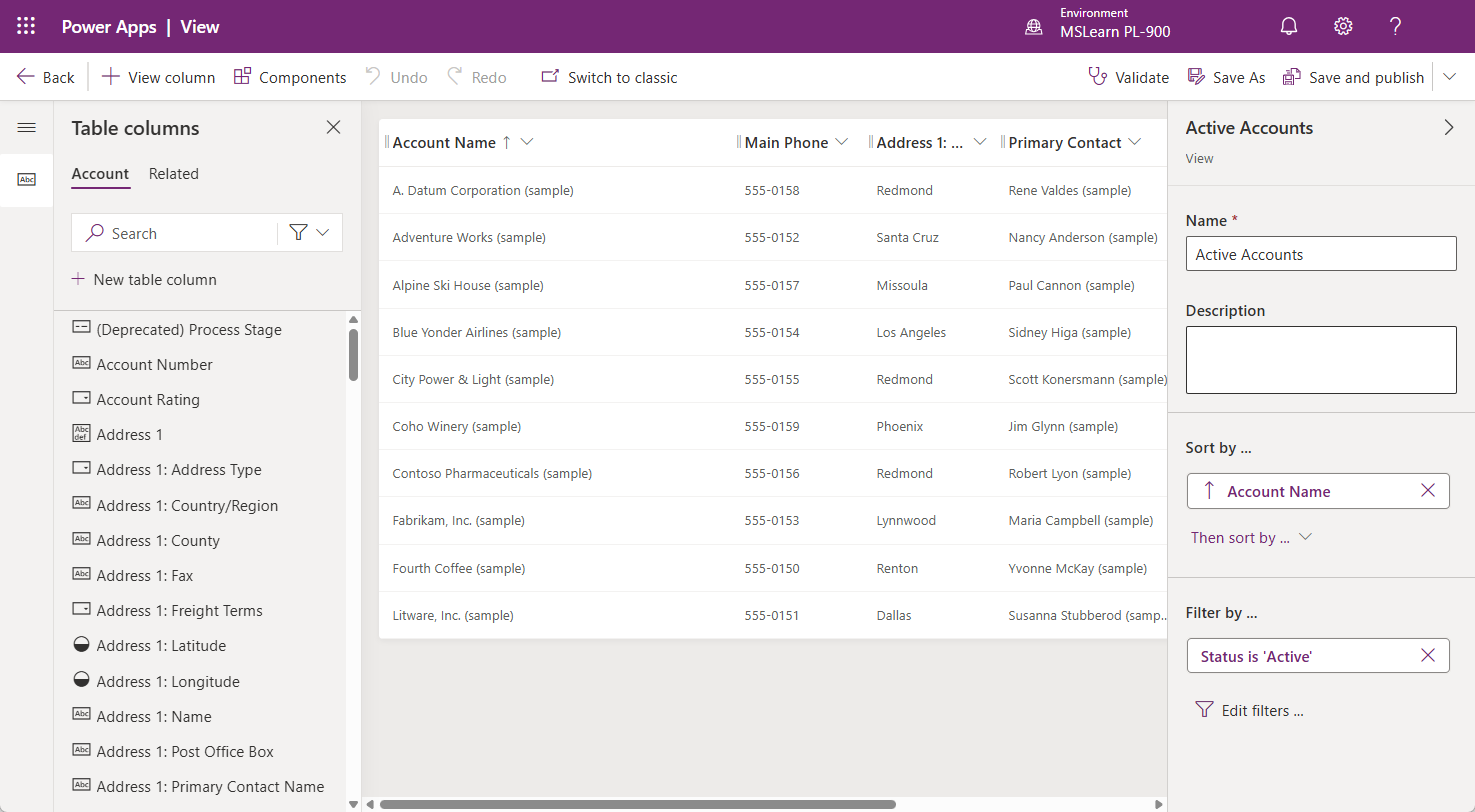
Task: Remove the Status is 'Active' filter
Action: coord(1428,656)
